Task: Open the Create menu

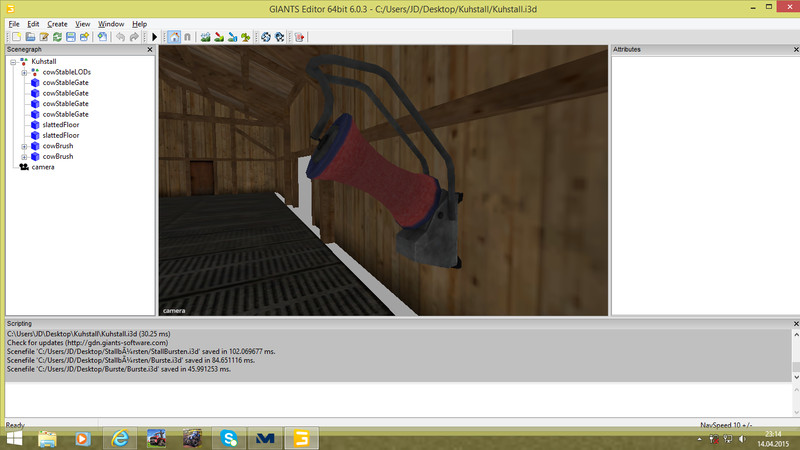Action: pyautogui.click(x=57, y=23)
